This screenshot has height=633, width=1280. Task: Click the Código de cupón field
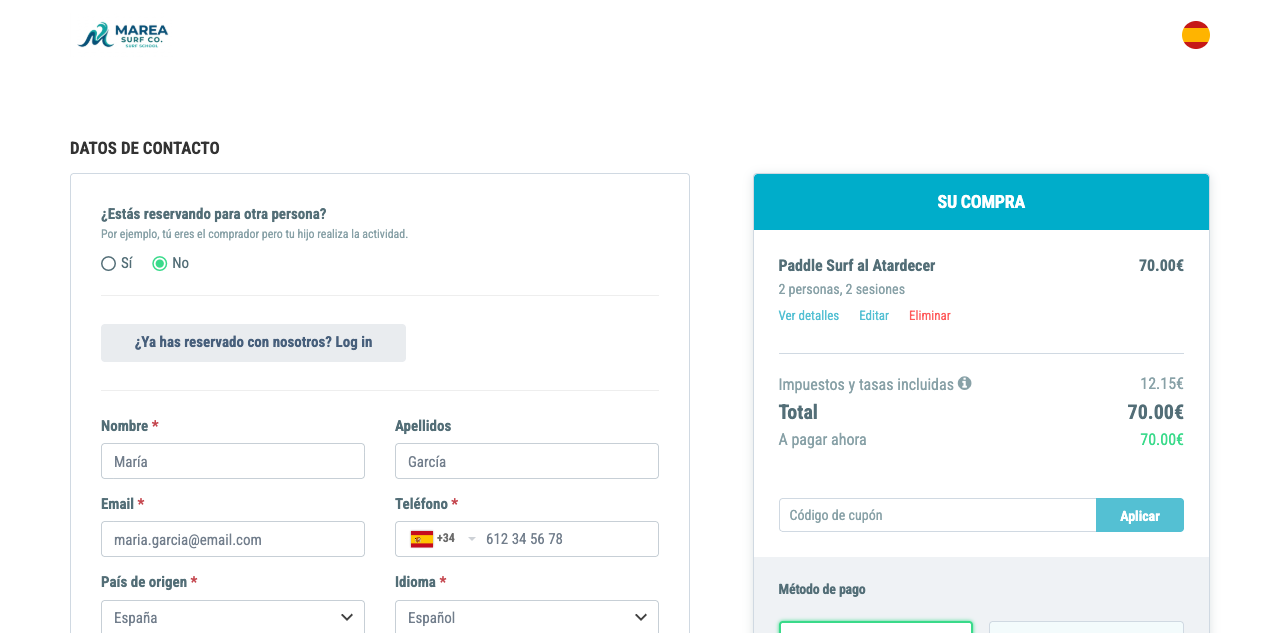pos(937,515)
